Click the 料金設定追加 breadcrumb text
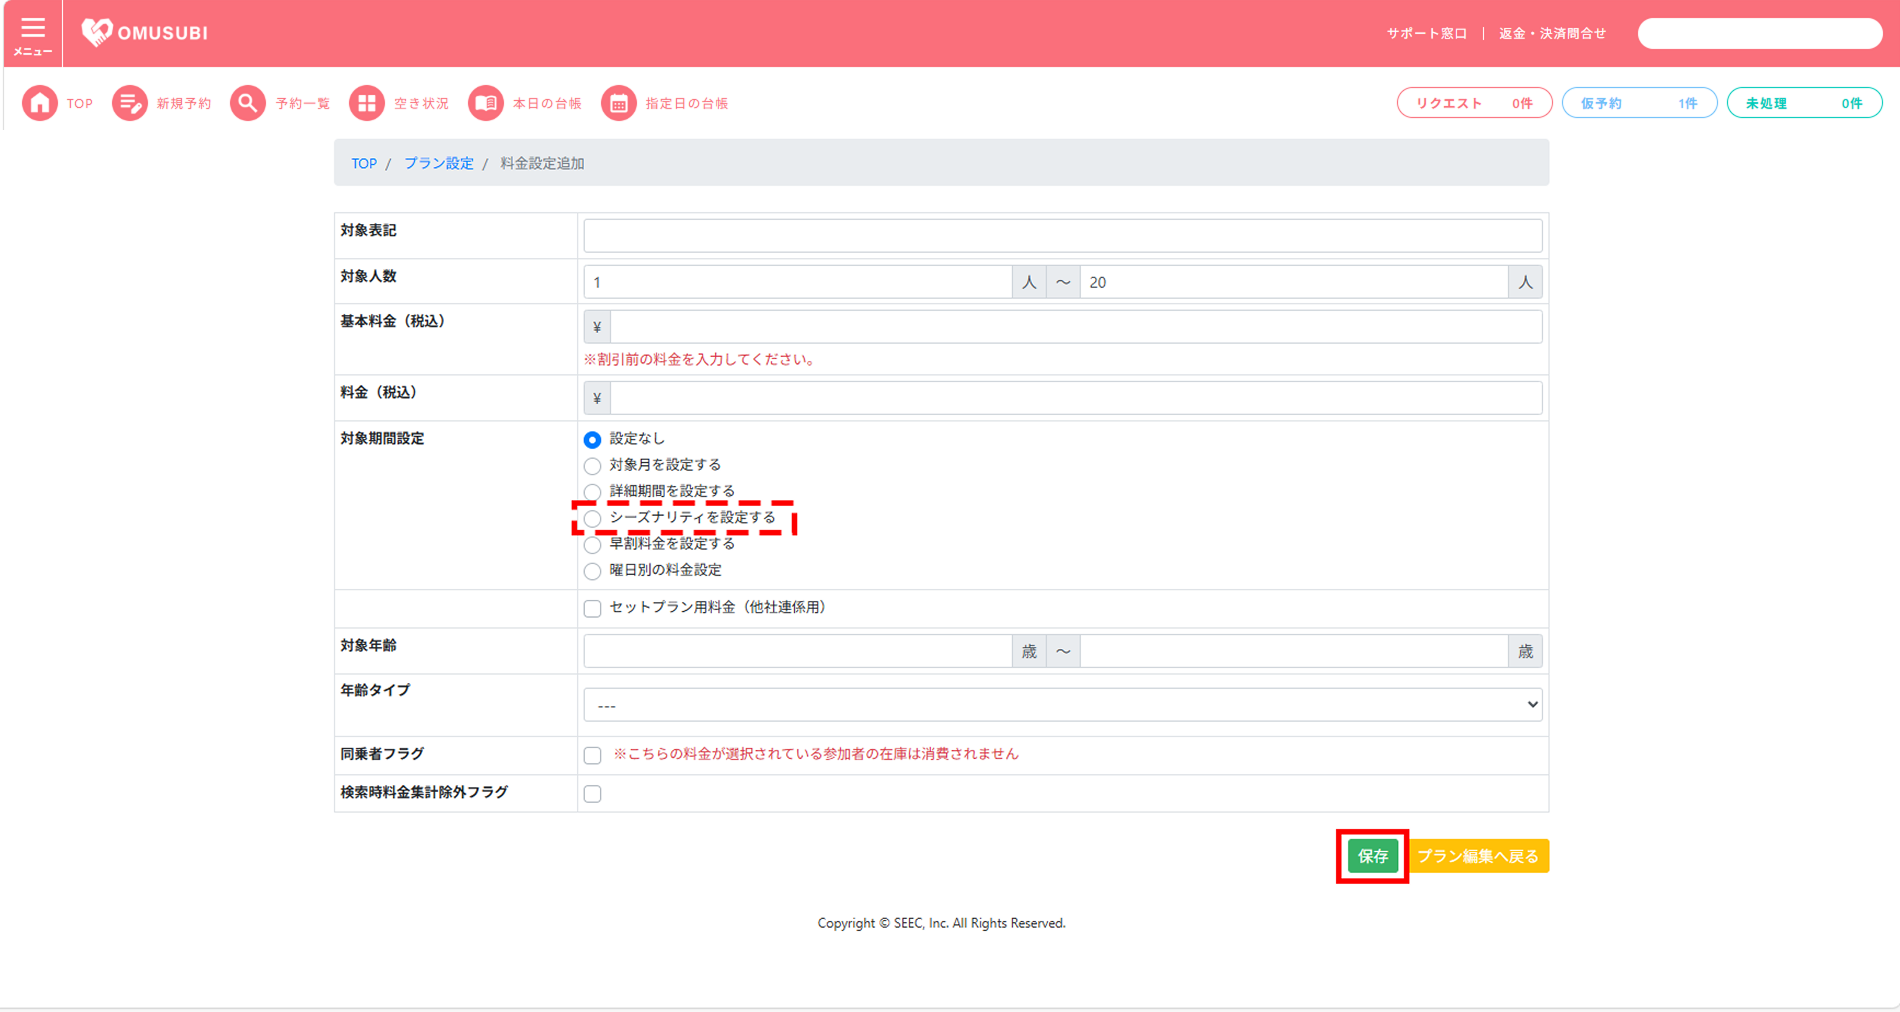 click(542, 163)
